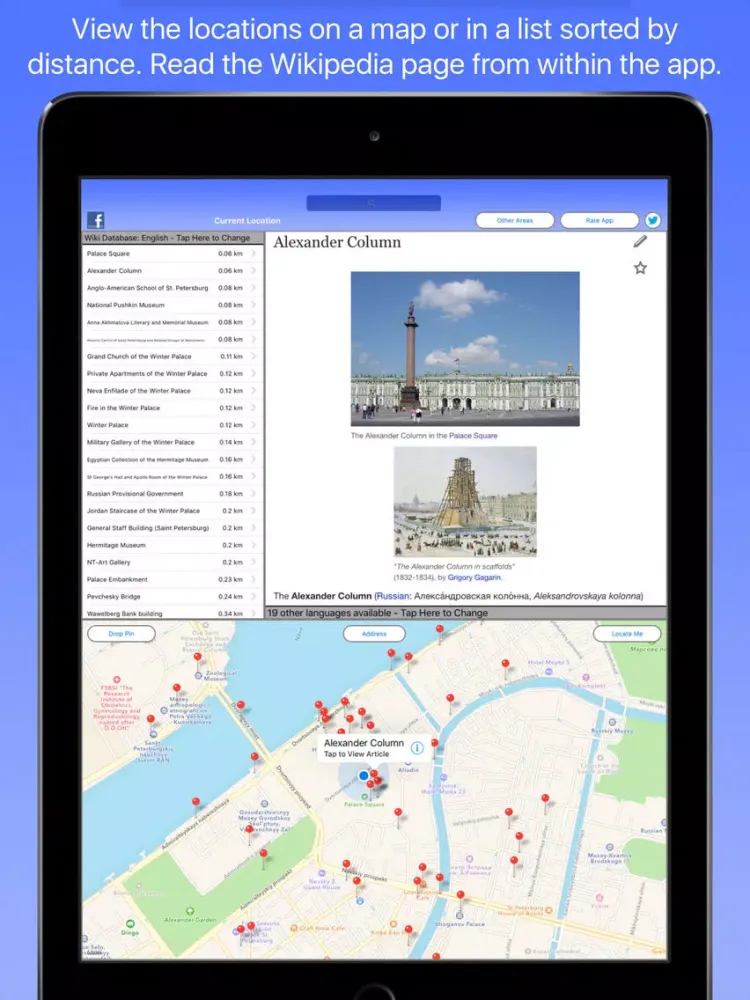Open Military Gallery of the Winter Palace
The width and height of the screenshot is (750, 1000).
coord(173,443)
